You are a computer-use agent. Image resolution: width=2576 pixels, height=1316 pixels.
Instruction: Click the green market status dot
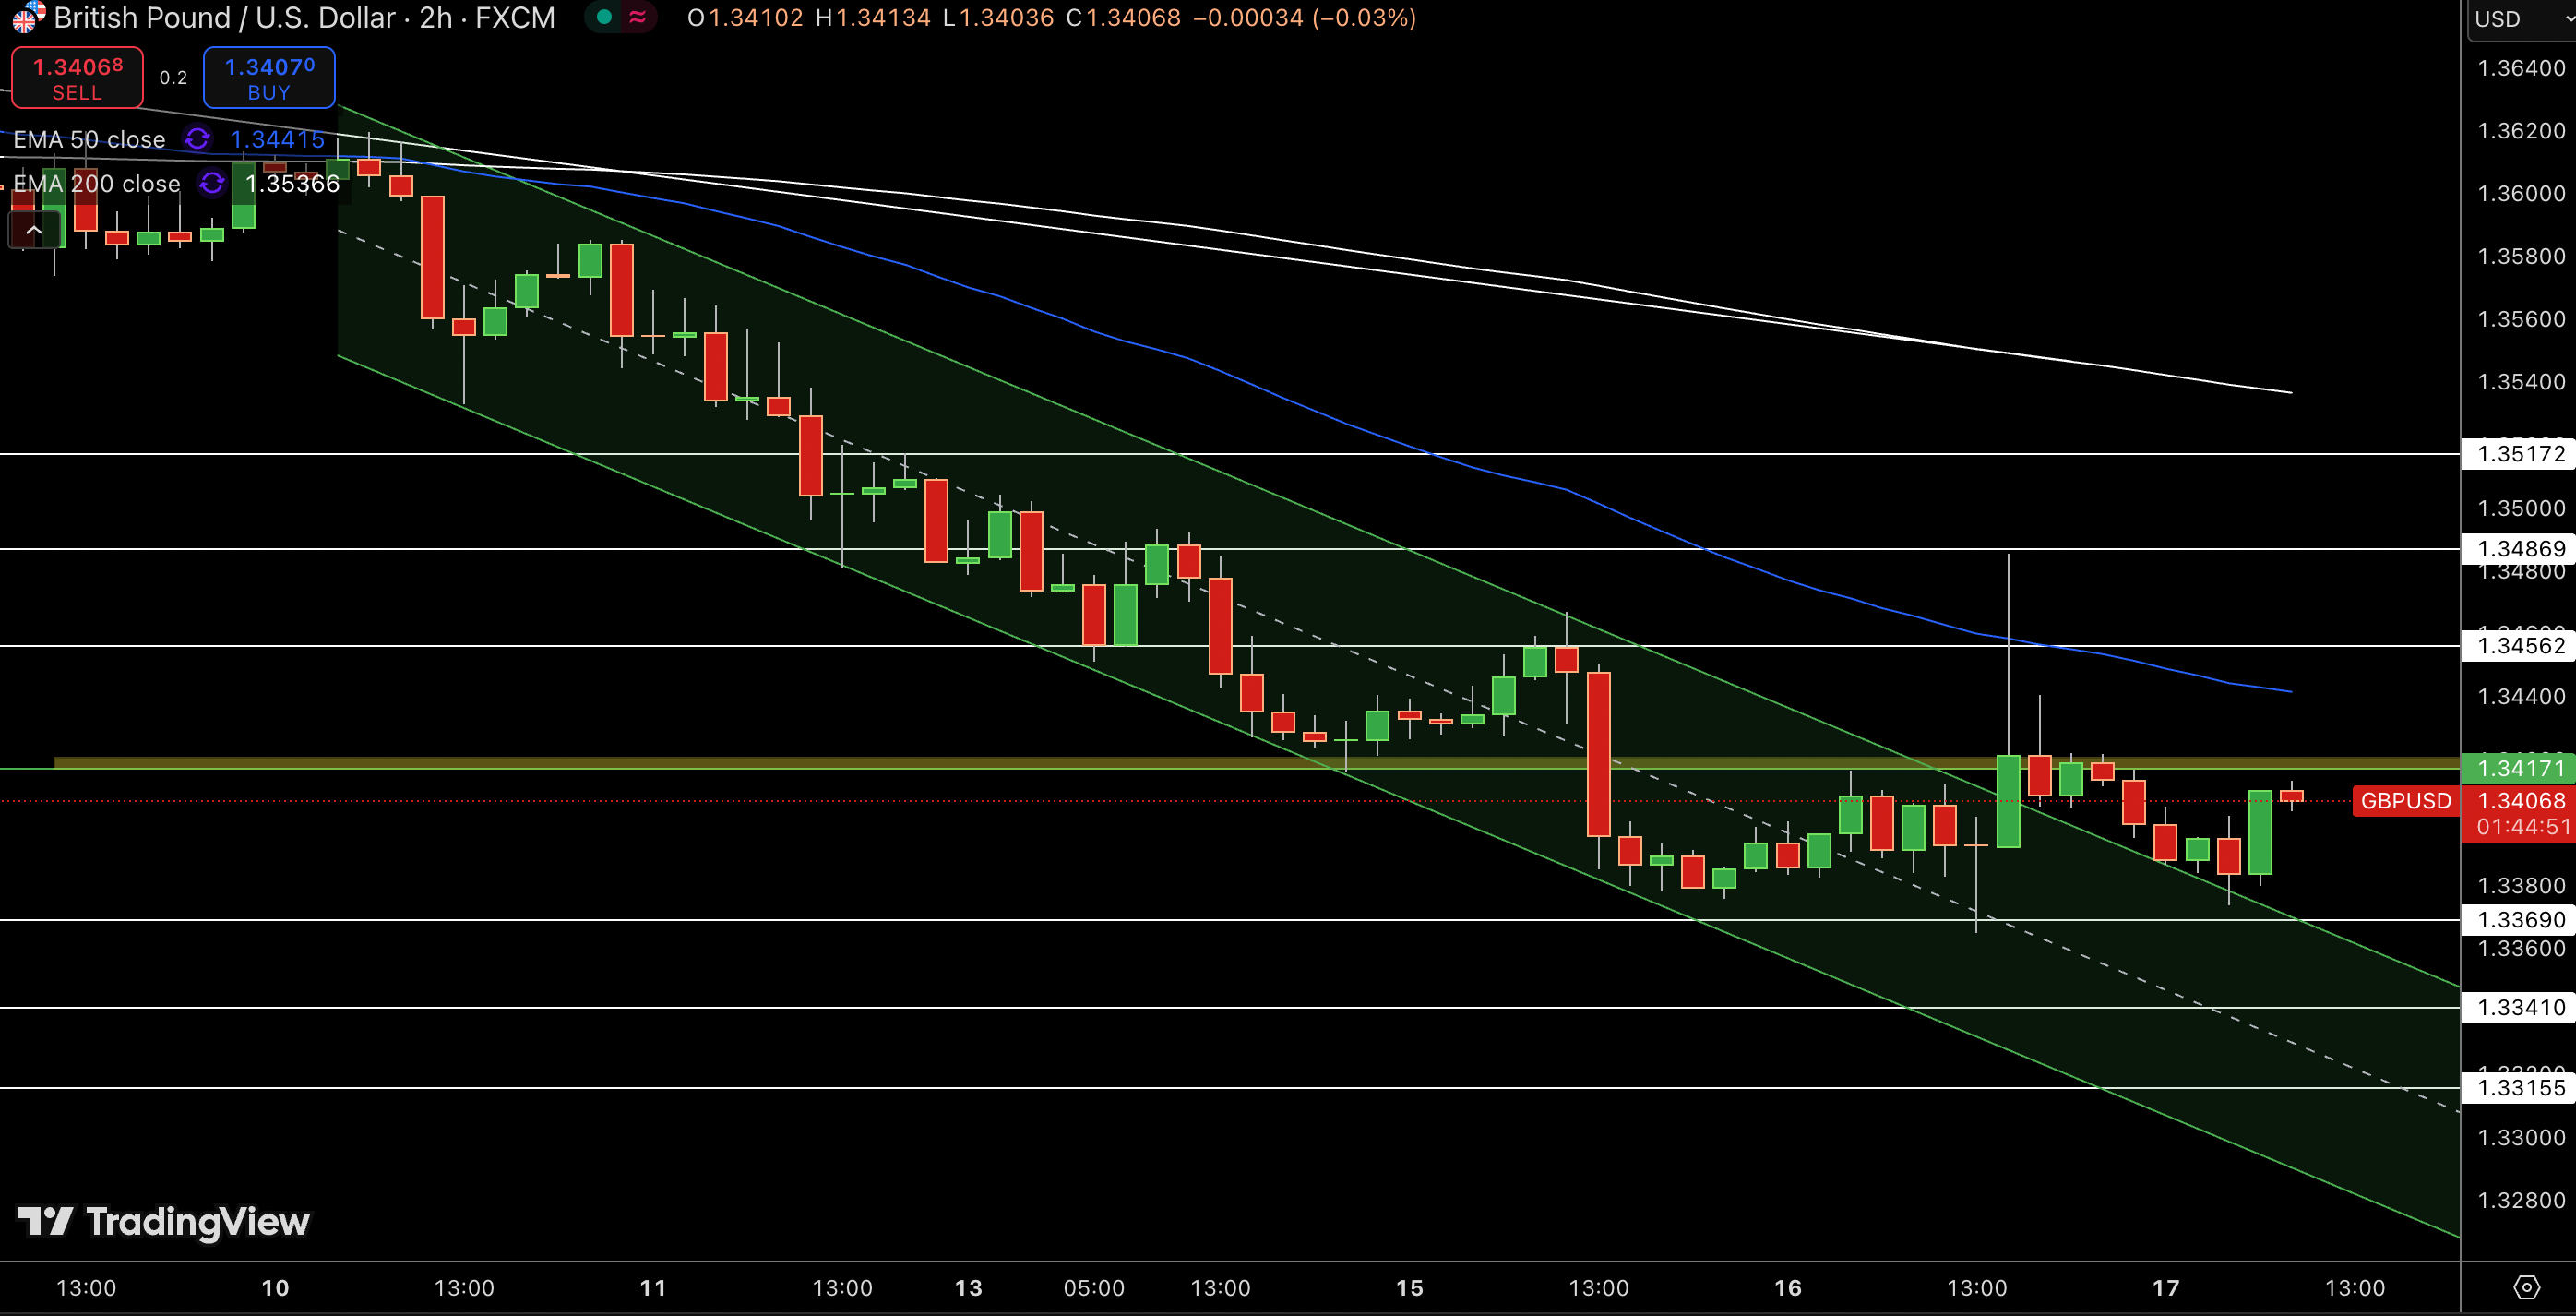pos(604,17)
